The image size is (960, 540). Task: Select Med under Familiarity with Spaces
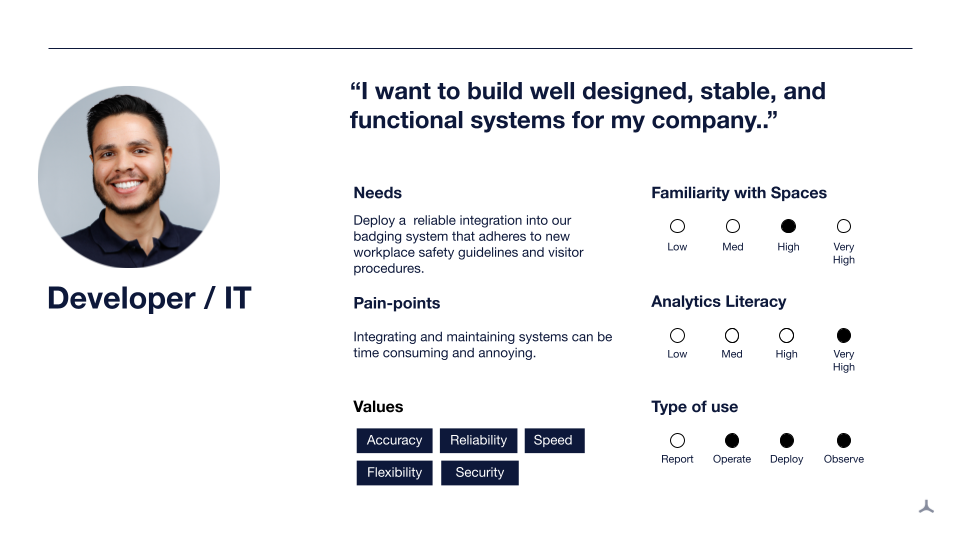point(733,227)
